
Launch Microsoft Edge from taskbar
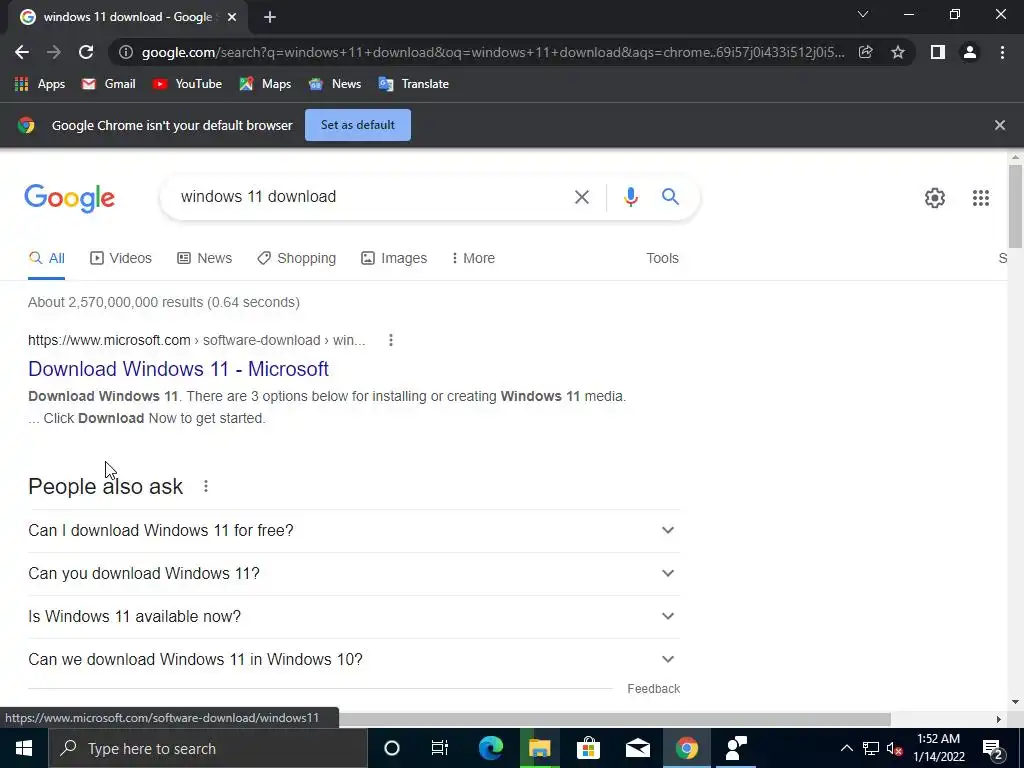point(490,748)
